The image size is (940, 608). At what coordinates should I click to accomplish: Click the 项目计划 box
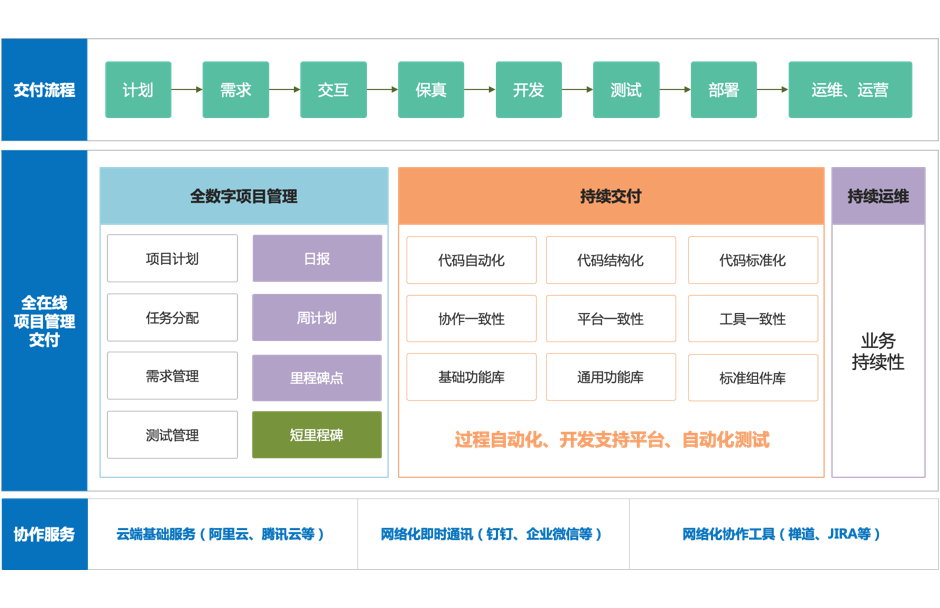[x=172, y=258]
